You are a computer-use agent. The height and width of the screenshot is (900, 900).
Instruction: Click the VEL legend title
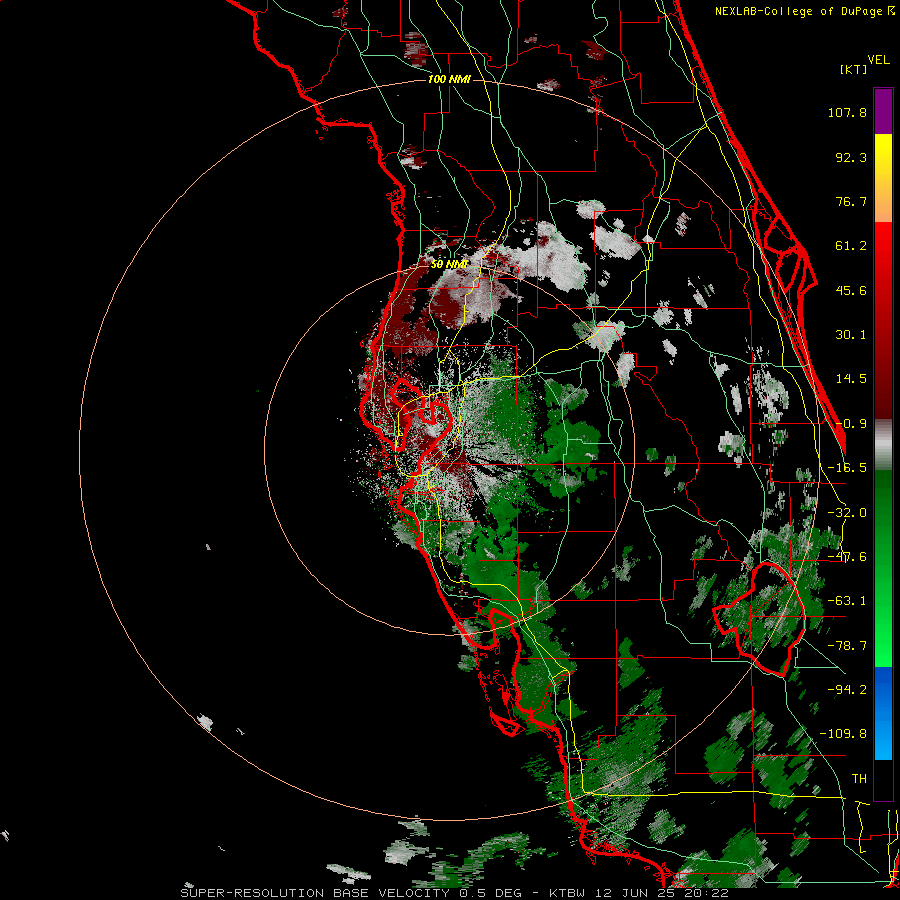(878, 60)
